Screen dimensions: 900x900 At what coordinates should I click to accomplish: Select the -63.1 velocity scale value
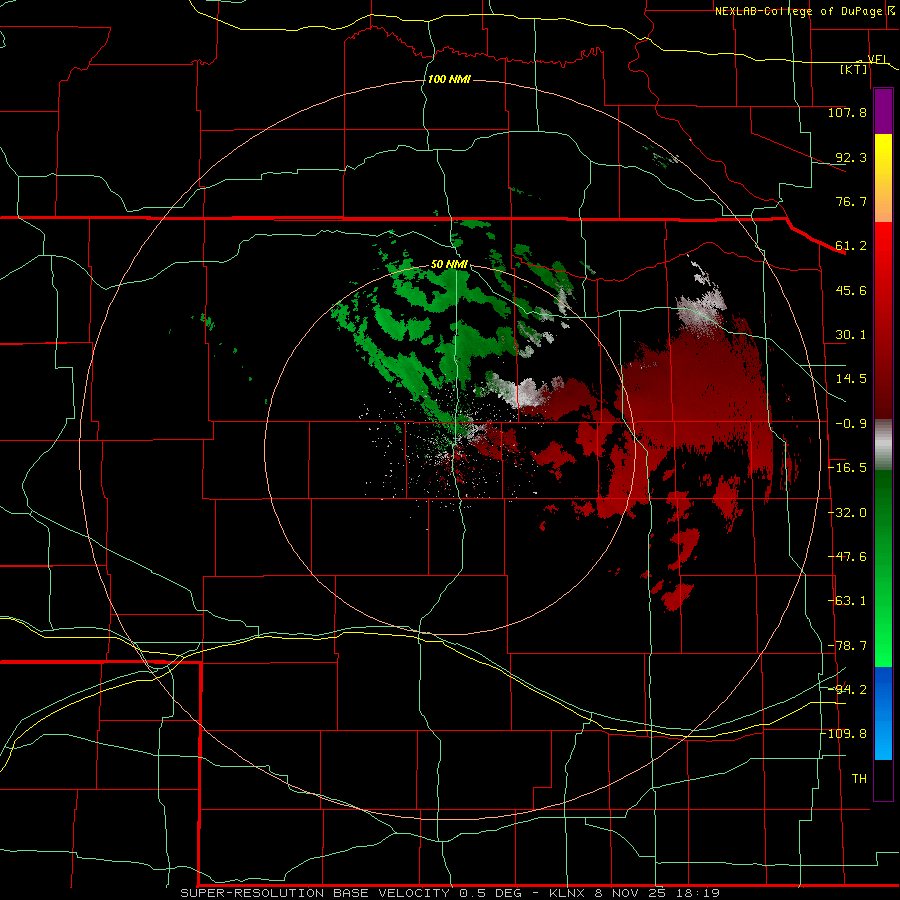(x=847, y=601)
